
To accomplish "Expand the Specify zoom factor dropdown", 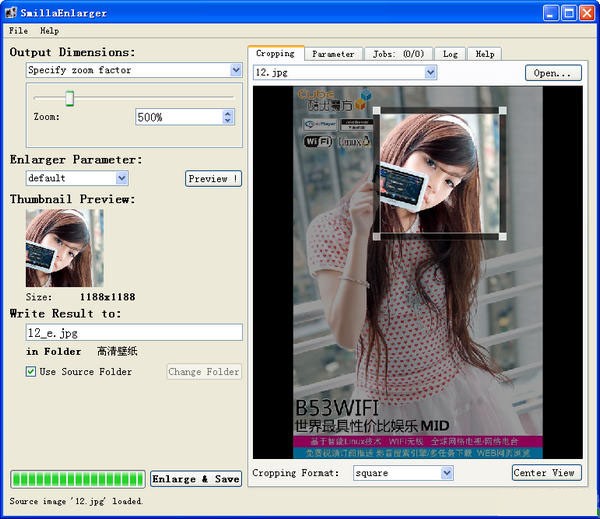I will 236,70.
